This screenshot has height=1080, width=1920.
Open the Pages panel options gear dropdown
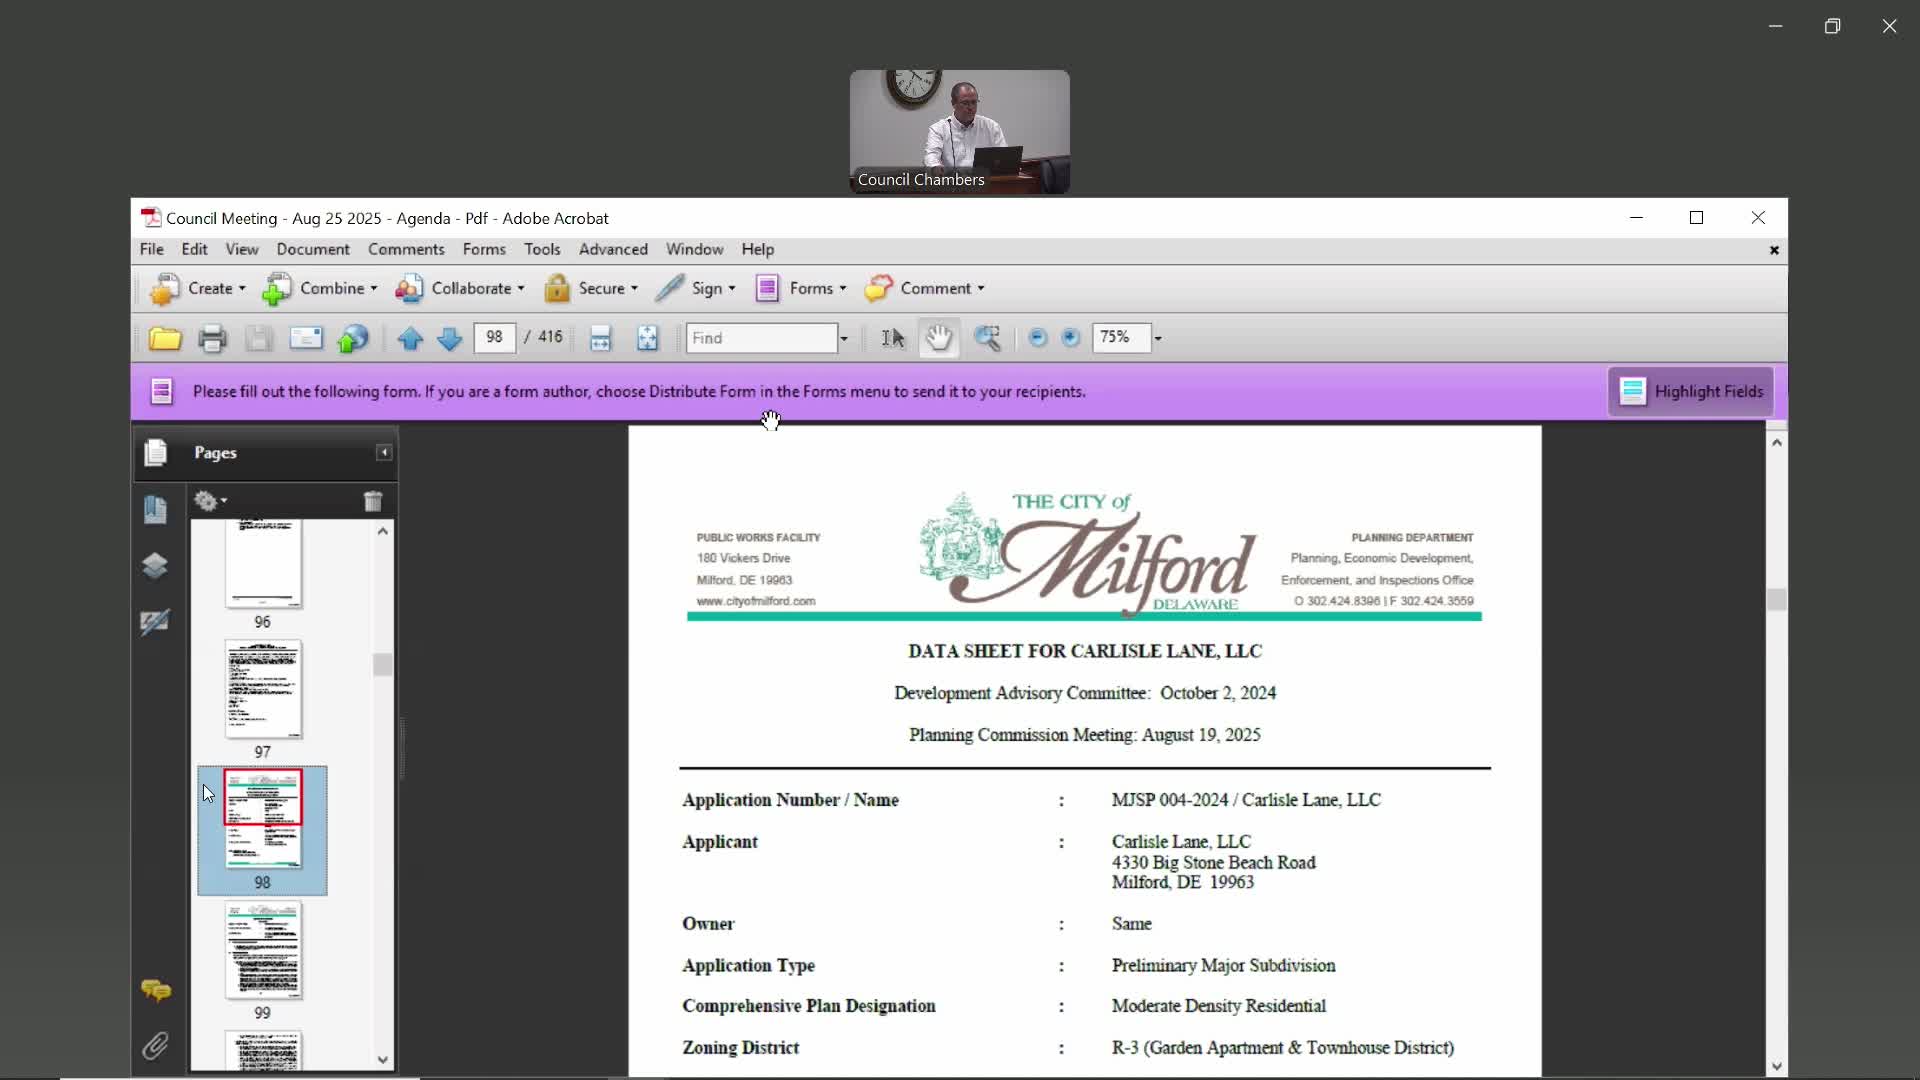coord(210,501)
